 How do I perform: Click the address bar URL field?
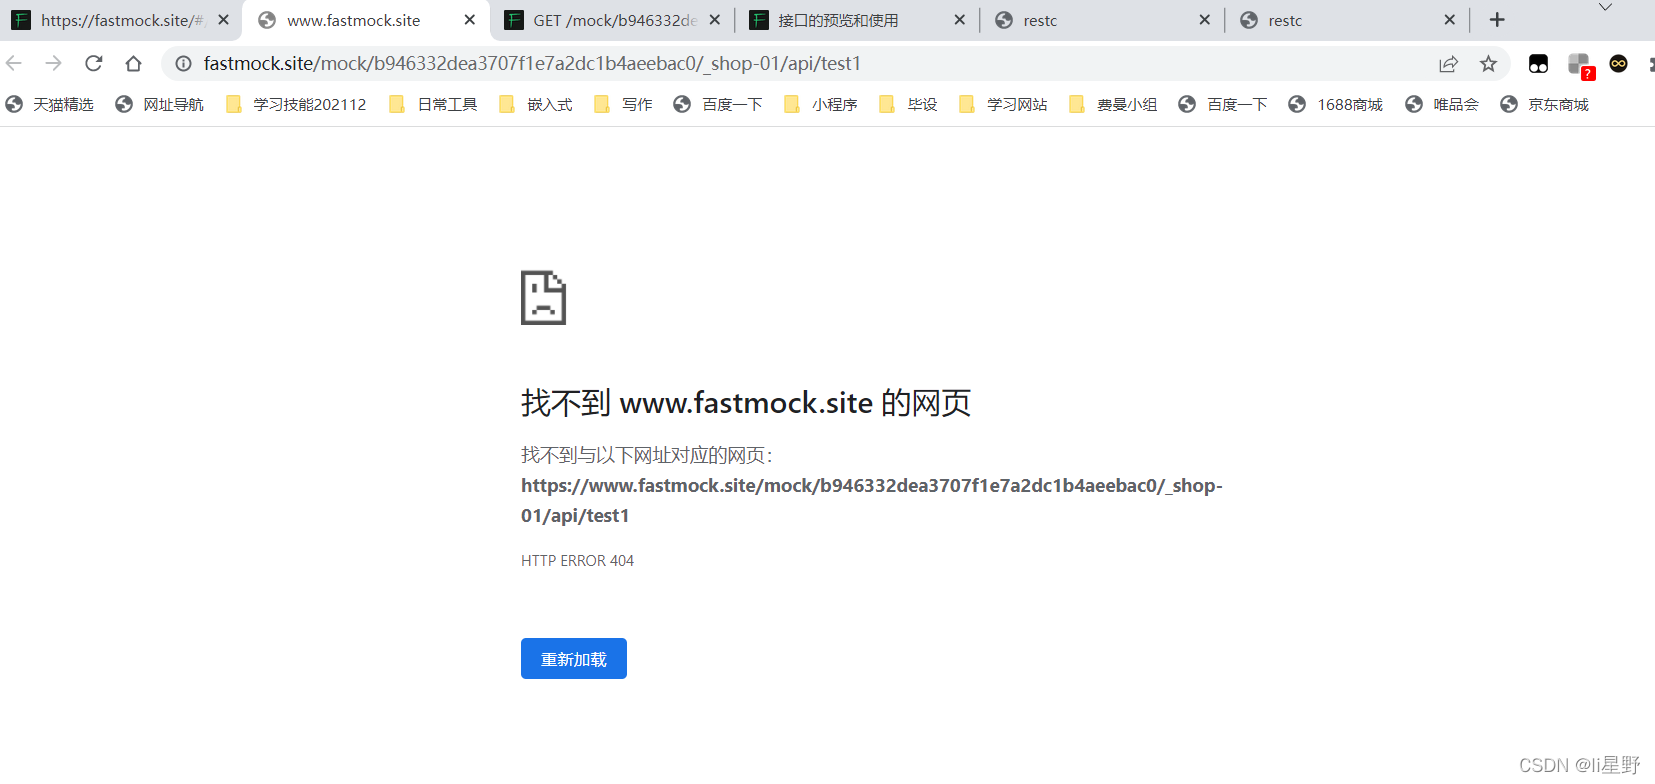(x=700, y=64)
